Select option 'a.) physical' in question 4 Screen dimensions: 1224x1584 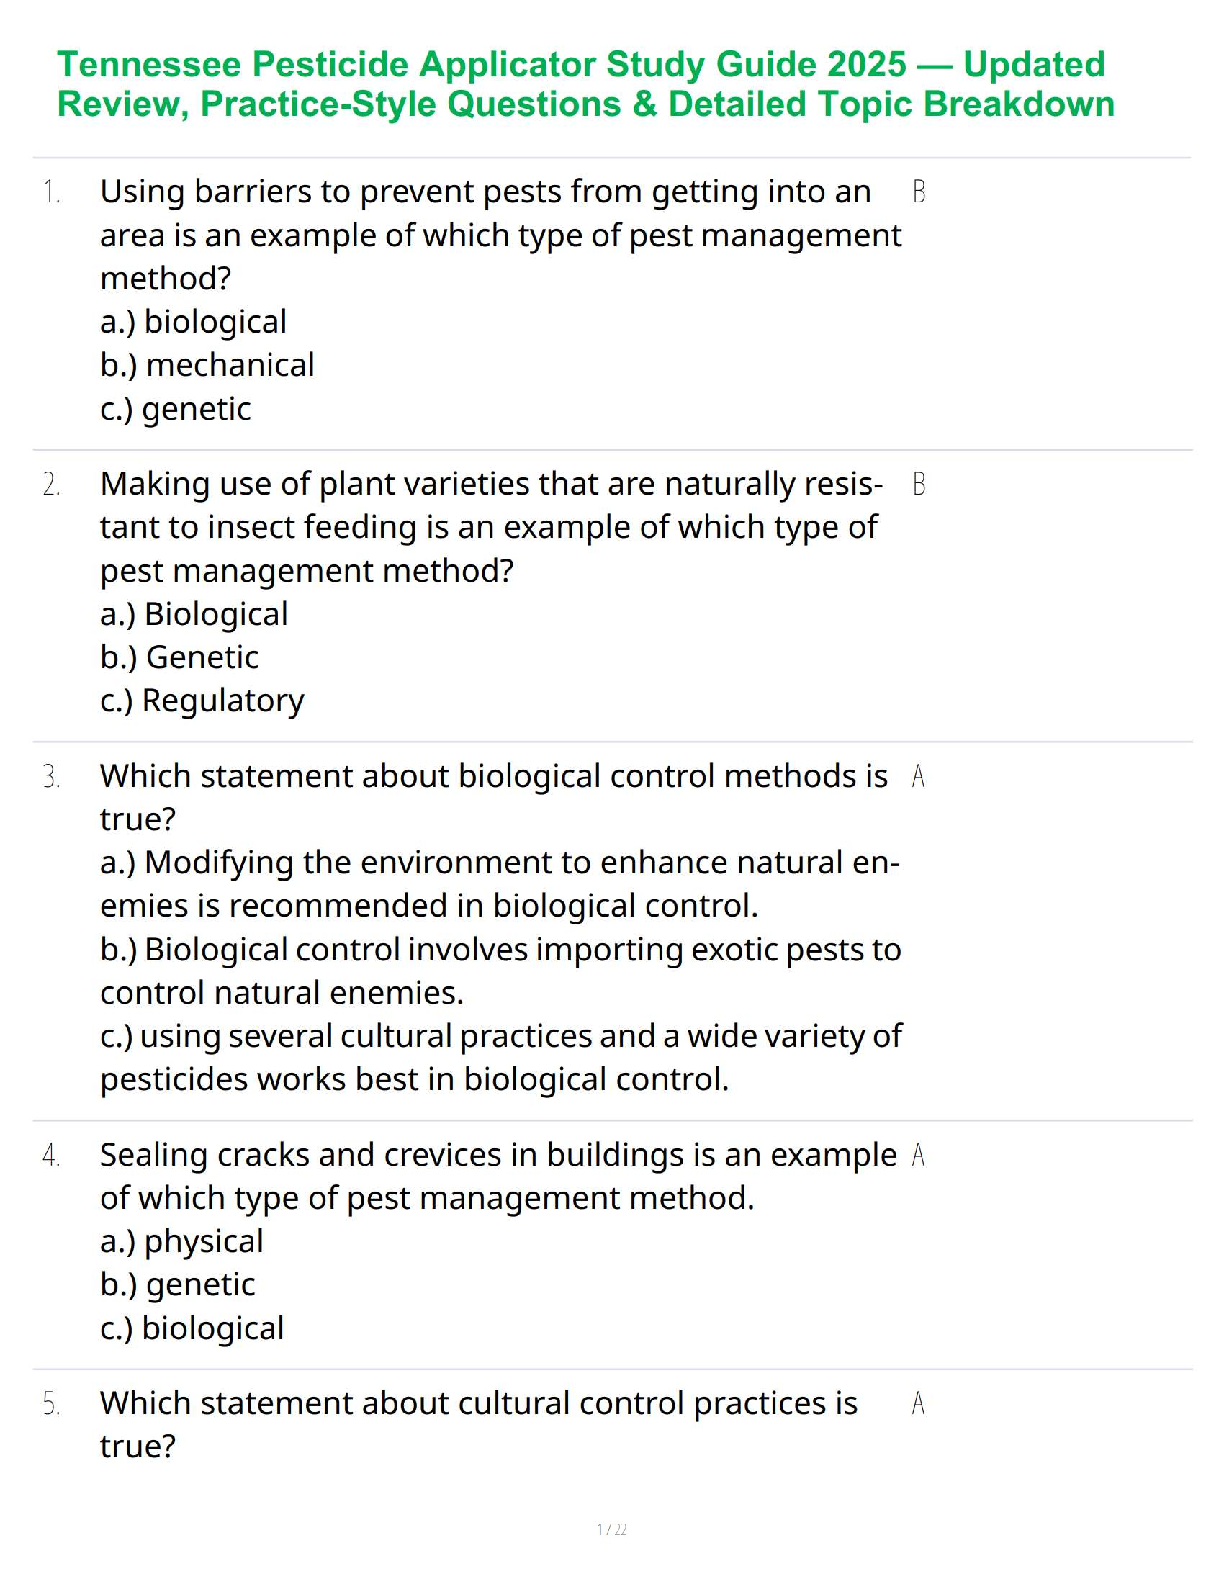(182, 1241)
